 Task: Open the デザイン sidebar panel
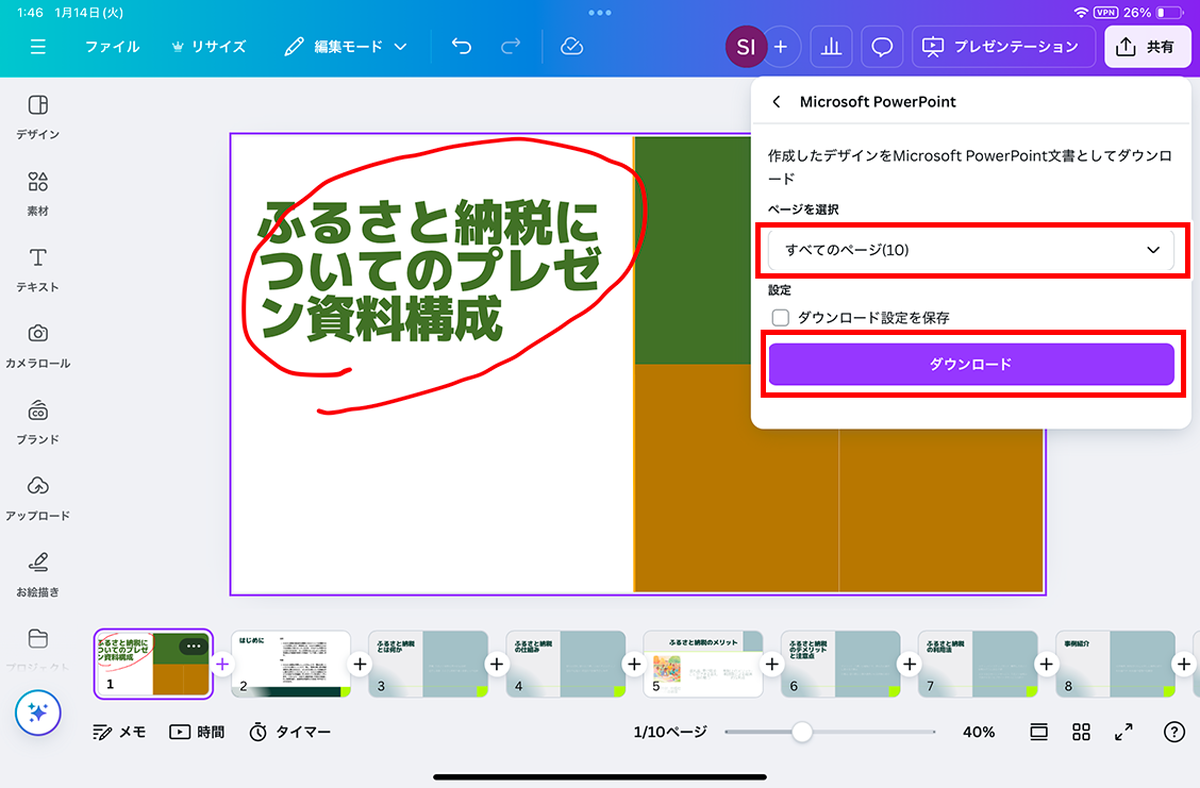tap(38, 117)
